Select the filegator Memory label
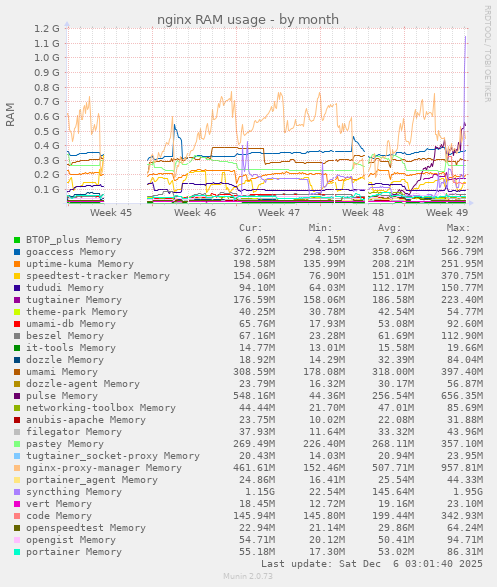Viewport: 497px width, 587px height. pyautogui.click(x=74, y=432)
